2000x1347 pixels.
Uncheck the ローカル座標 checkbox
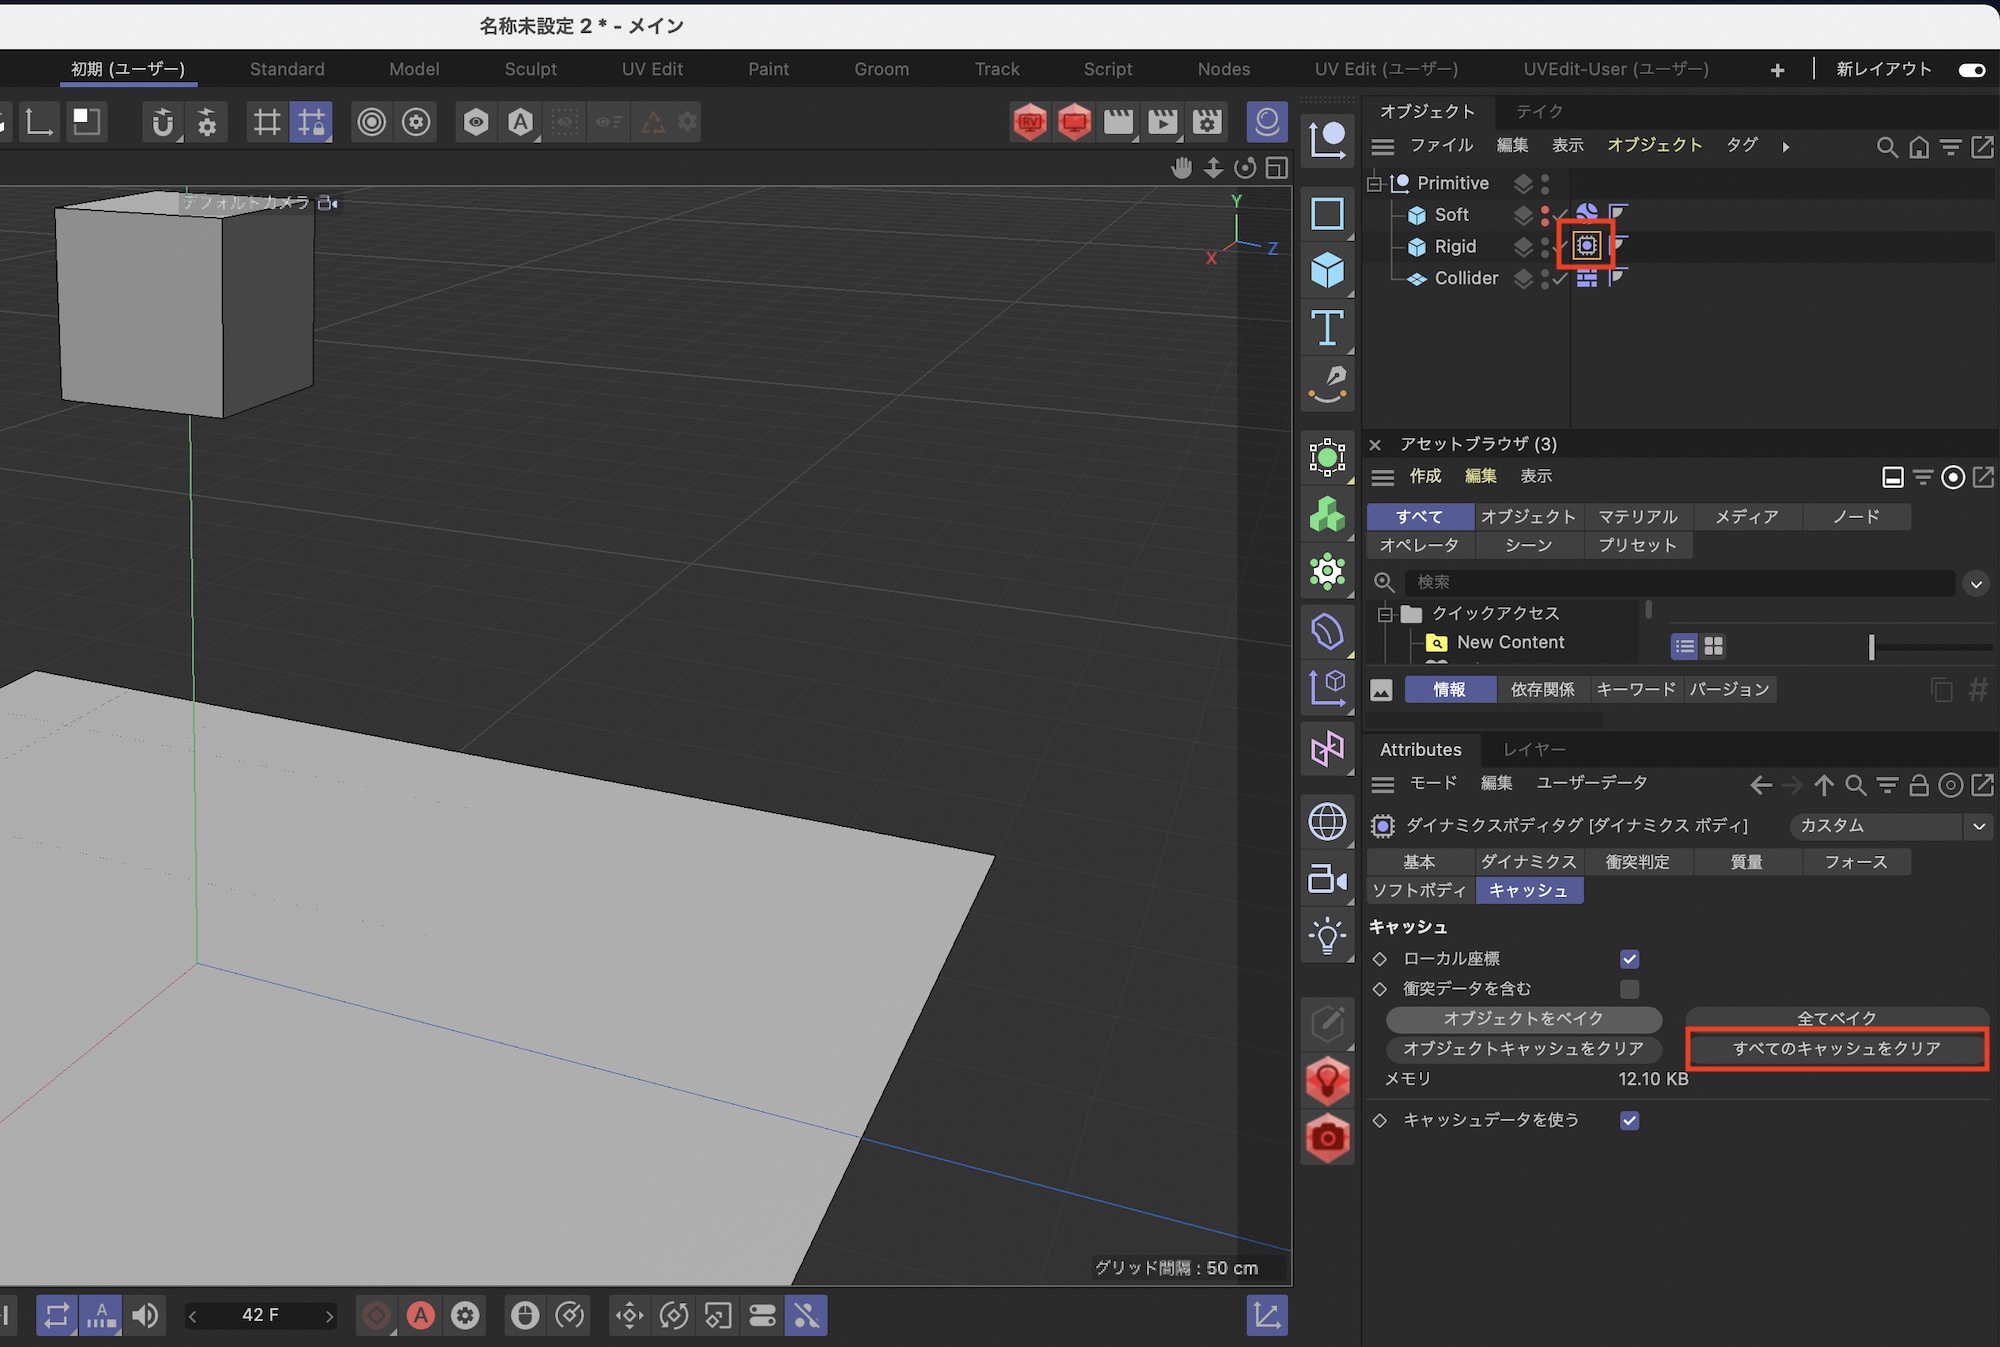[x=1629, y=959]
